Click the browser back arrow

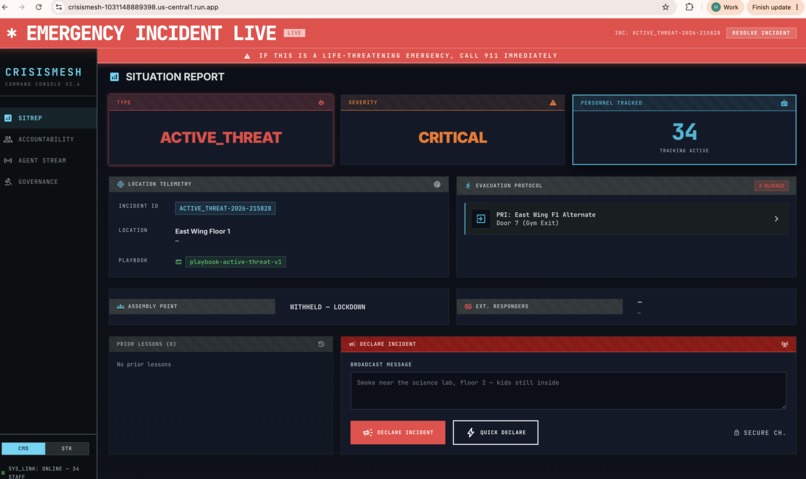click(x=5, y=7)
